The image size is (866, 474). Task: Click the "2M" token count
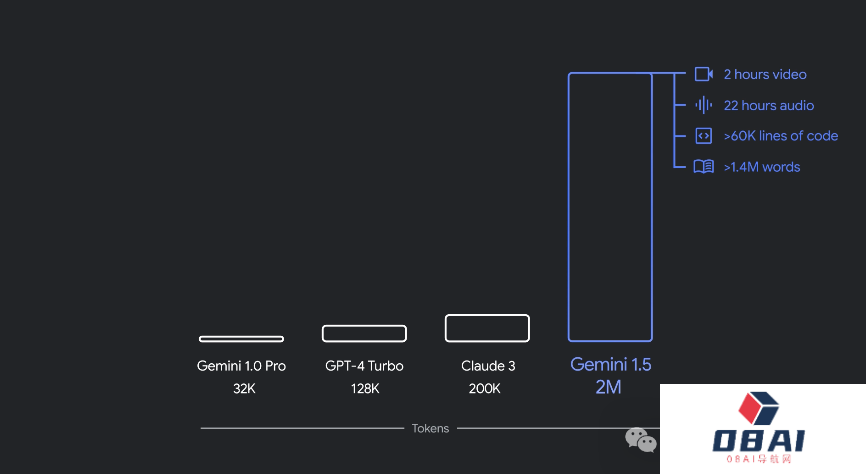[x=608, y=387]
